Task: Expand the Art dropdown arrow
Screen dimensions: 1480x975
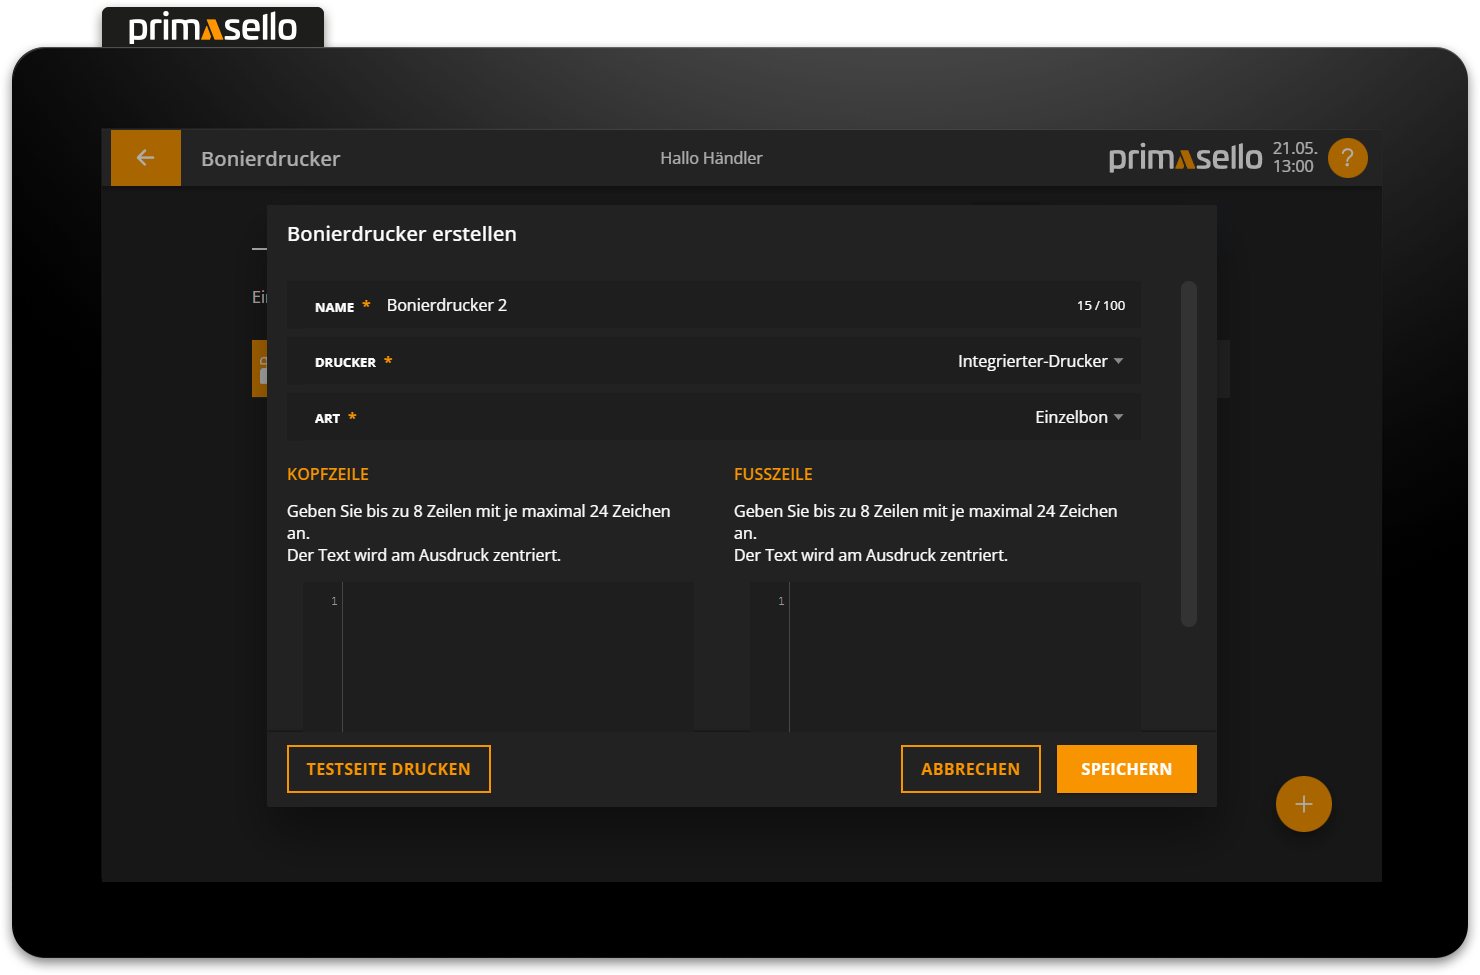Action: tap(1118, 417)
